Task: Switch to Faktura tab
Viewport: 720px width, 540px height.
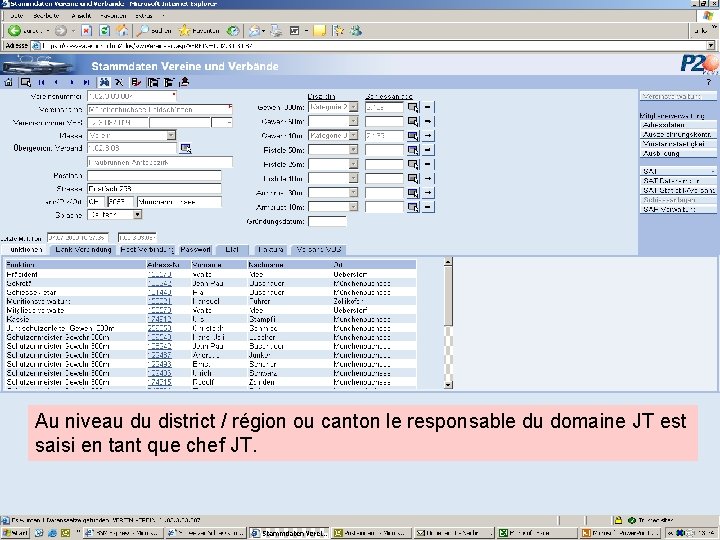Action: pos(270,250)
